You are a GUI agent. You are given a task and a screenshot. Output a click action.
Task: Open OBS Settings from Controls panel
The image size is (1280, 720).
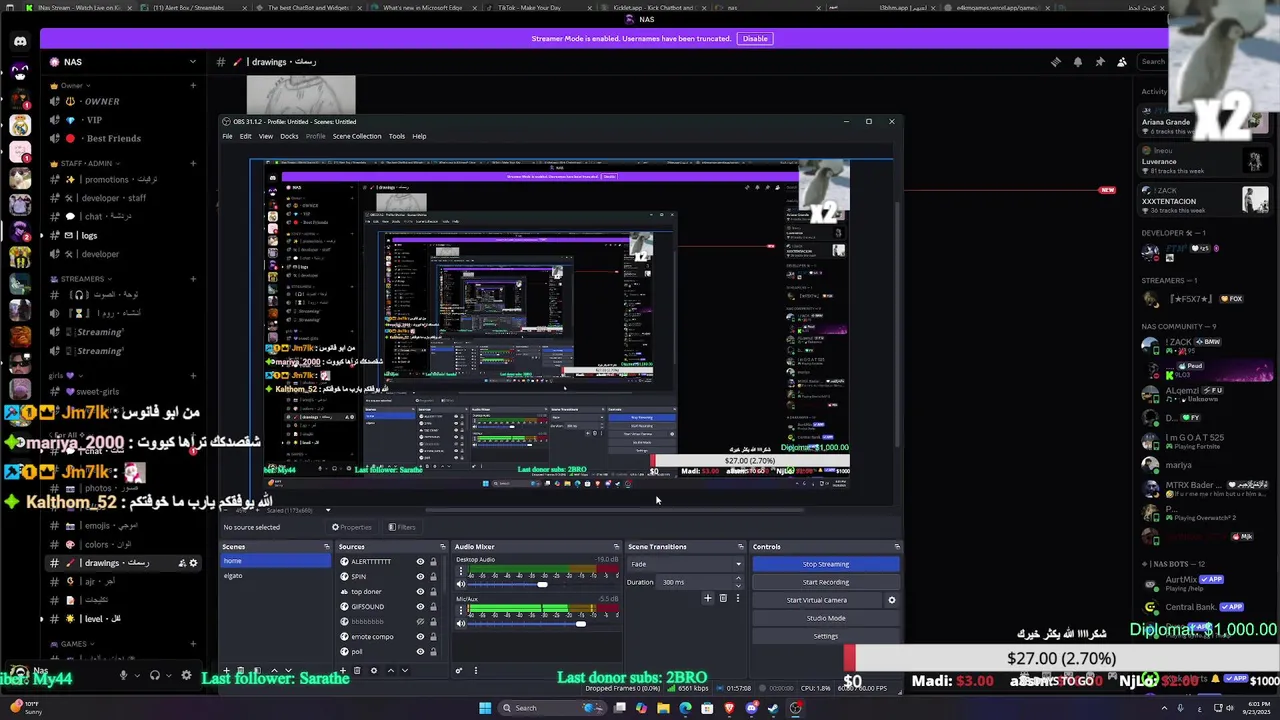(x=825, y=636)
